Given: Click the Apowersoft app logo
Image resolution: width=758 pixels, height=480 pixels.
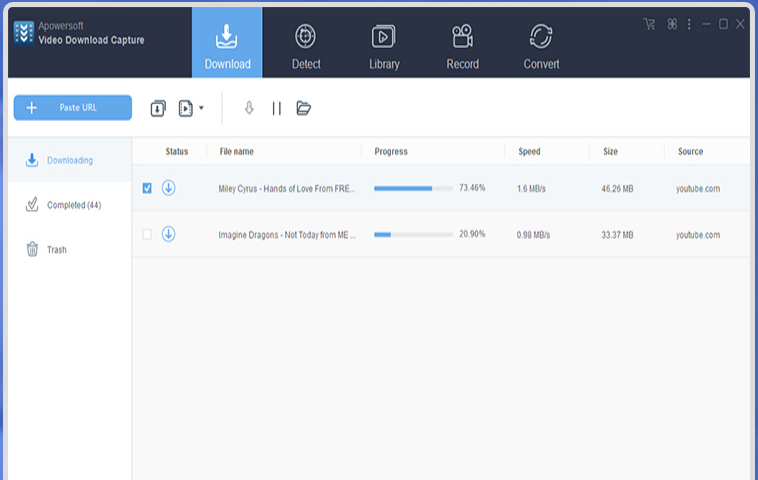Looking at the screenshot, I should point(24,33).
